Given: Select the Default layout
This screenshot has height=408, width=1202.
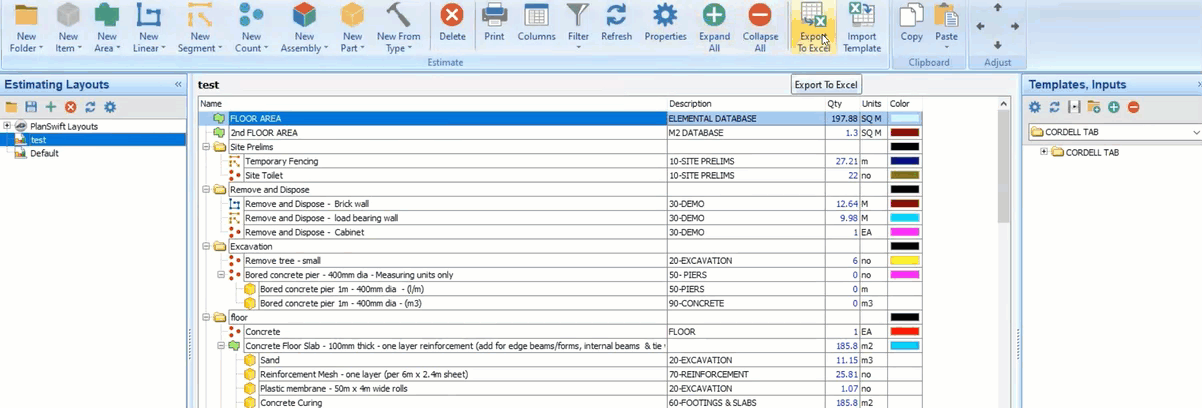Looking at the screenshot, I should (x=44, y=153).
